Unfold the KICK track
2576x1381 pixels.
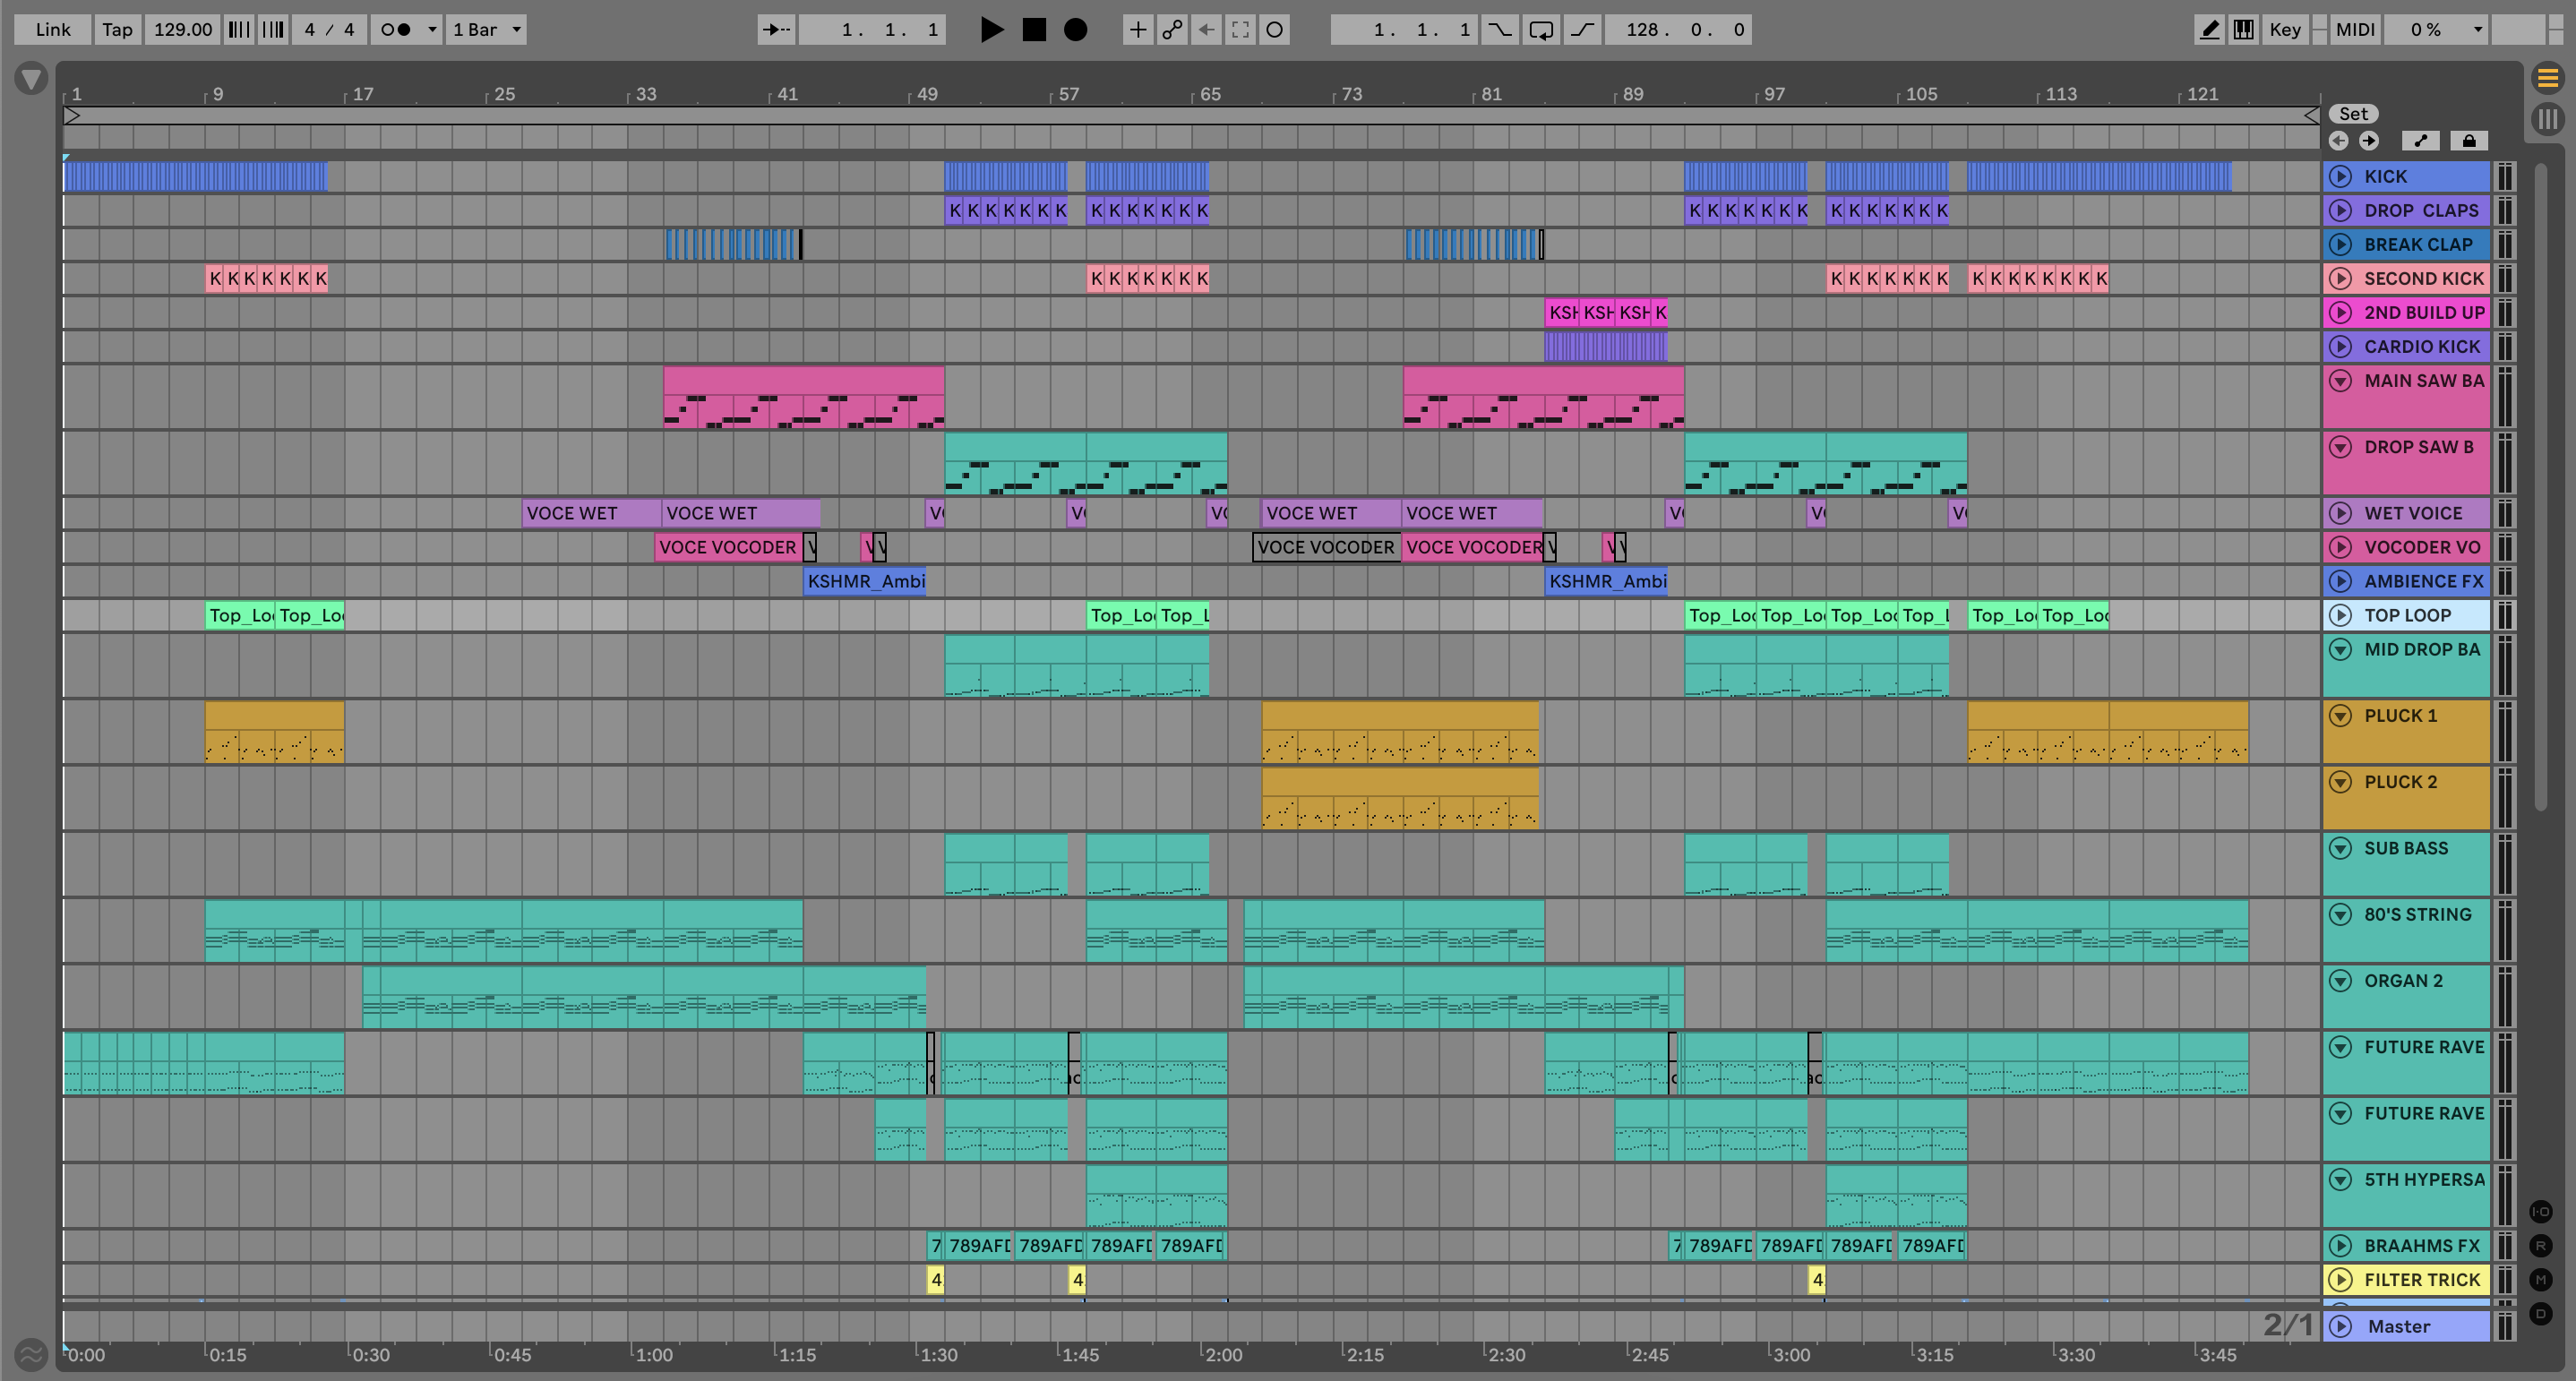coord(2340,176)
